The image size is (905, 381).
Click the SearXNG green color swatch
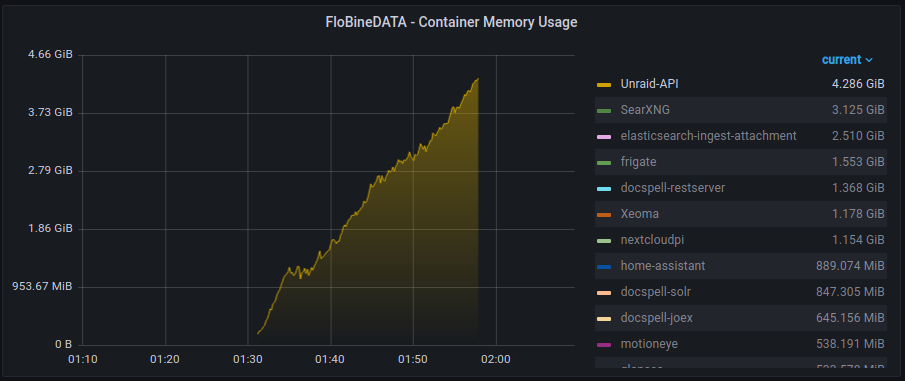(604, 111)
